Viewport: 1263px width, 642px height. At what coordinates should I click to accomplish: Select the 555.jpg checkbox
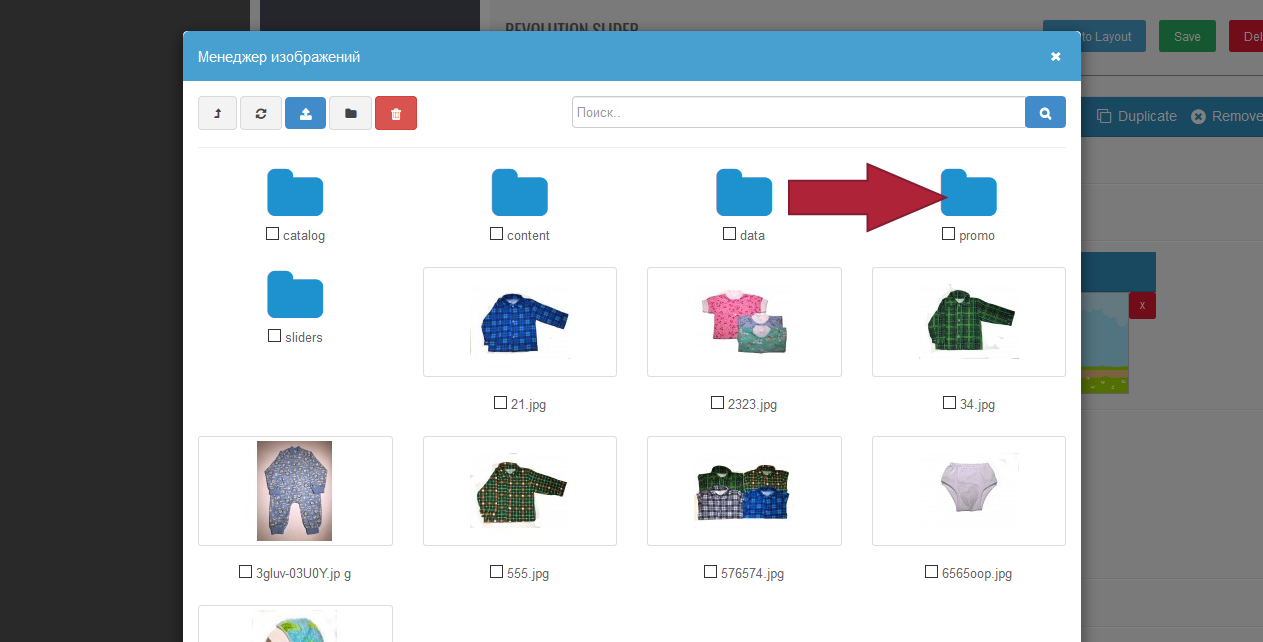(496, 572)
